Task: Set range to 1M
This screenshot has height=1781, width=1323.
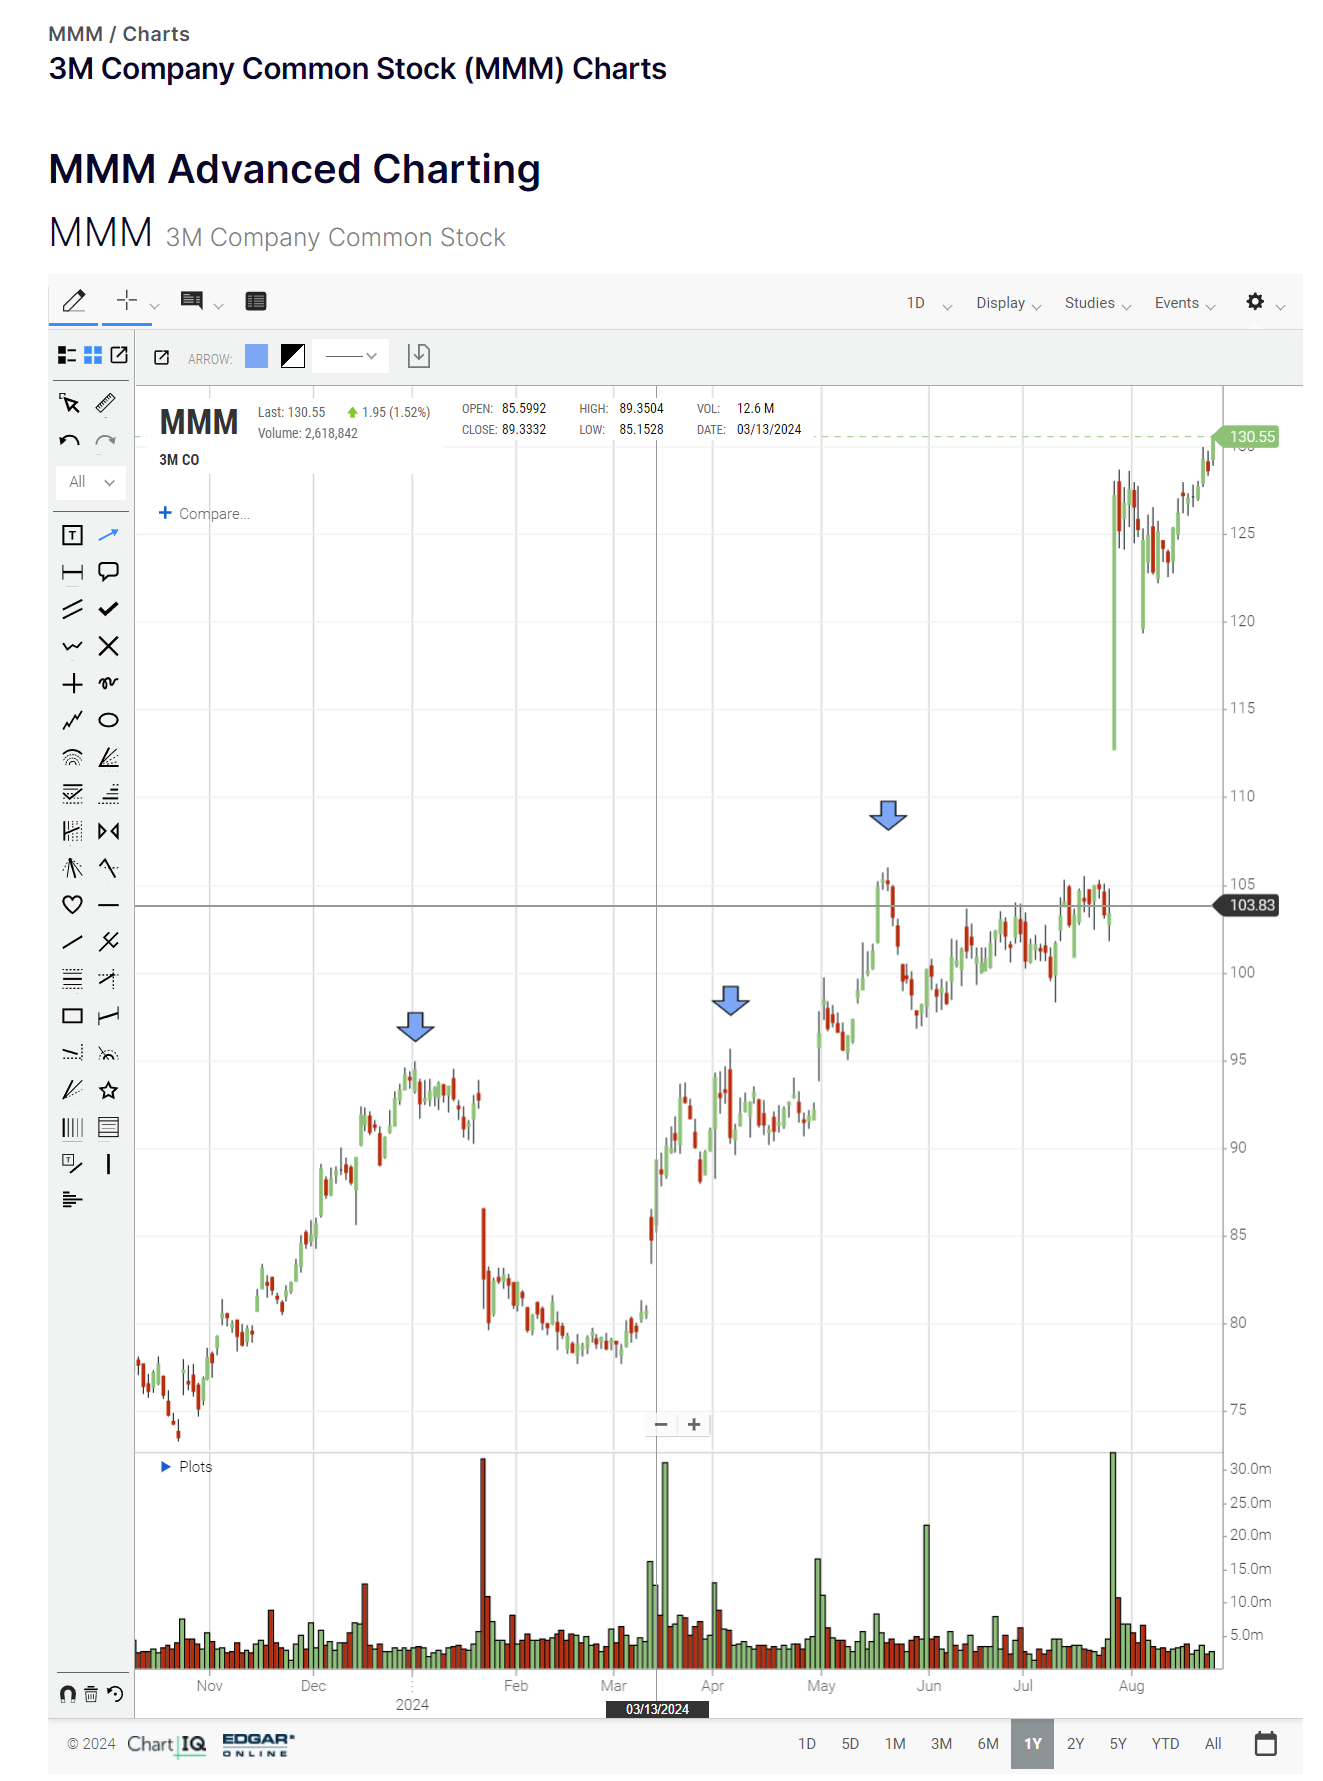Action: [x=895, y=1744]
